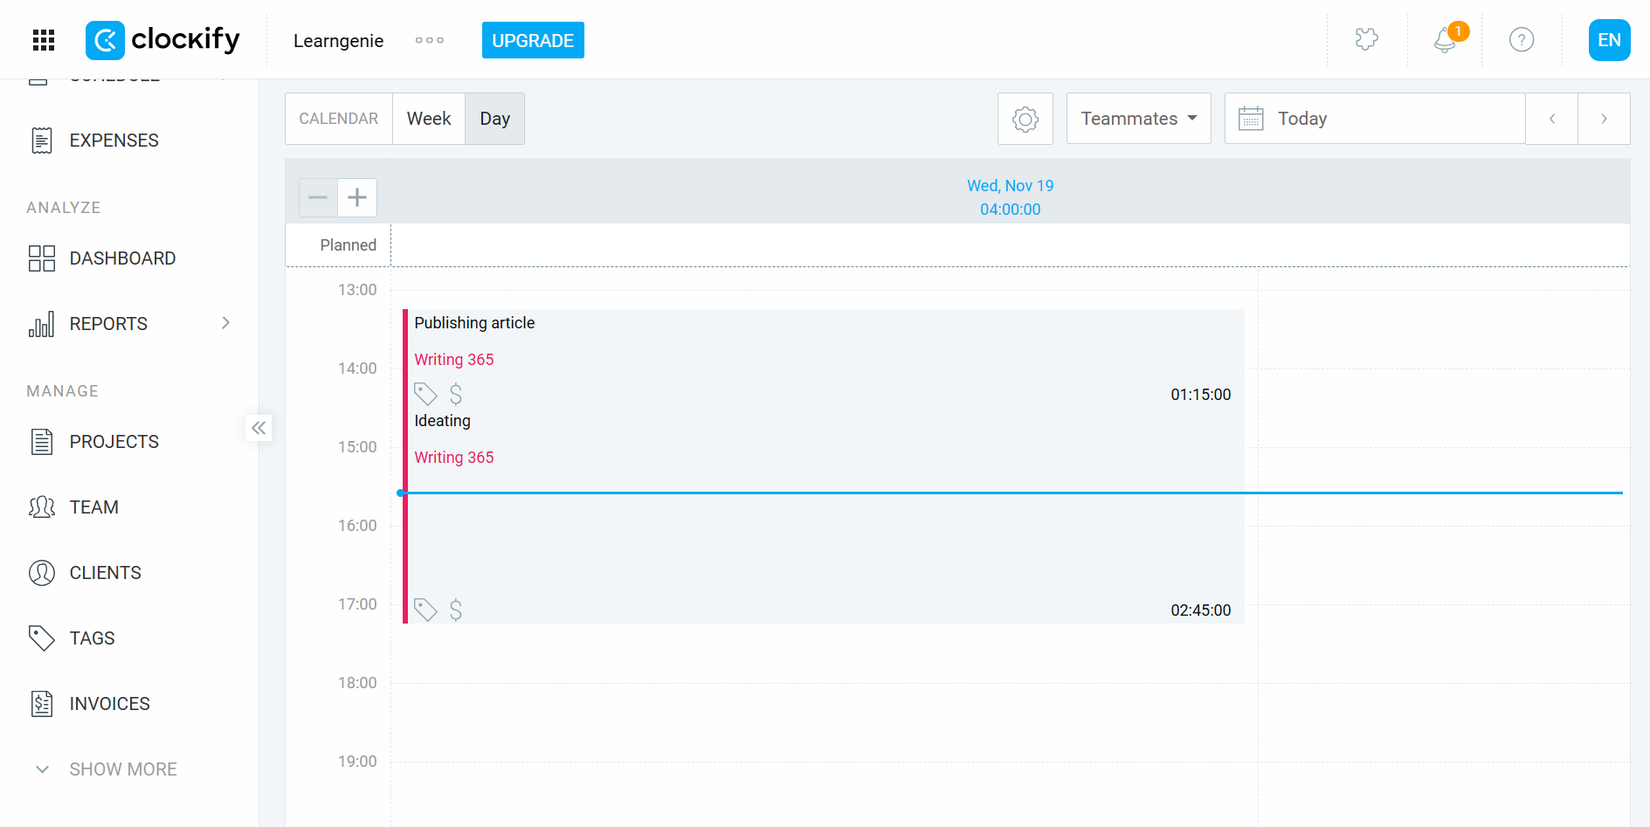Click tag icon on Ideating entry

[425, 610]
